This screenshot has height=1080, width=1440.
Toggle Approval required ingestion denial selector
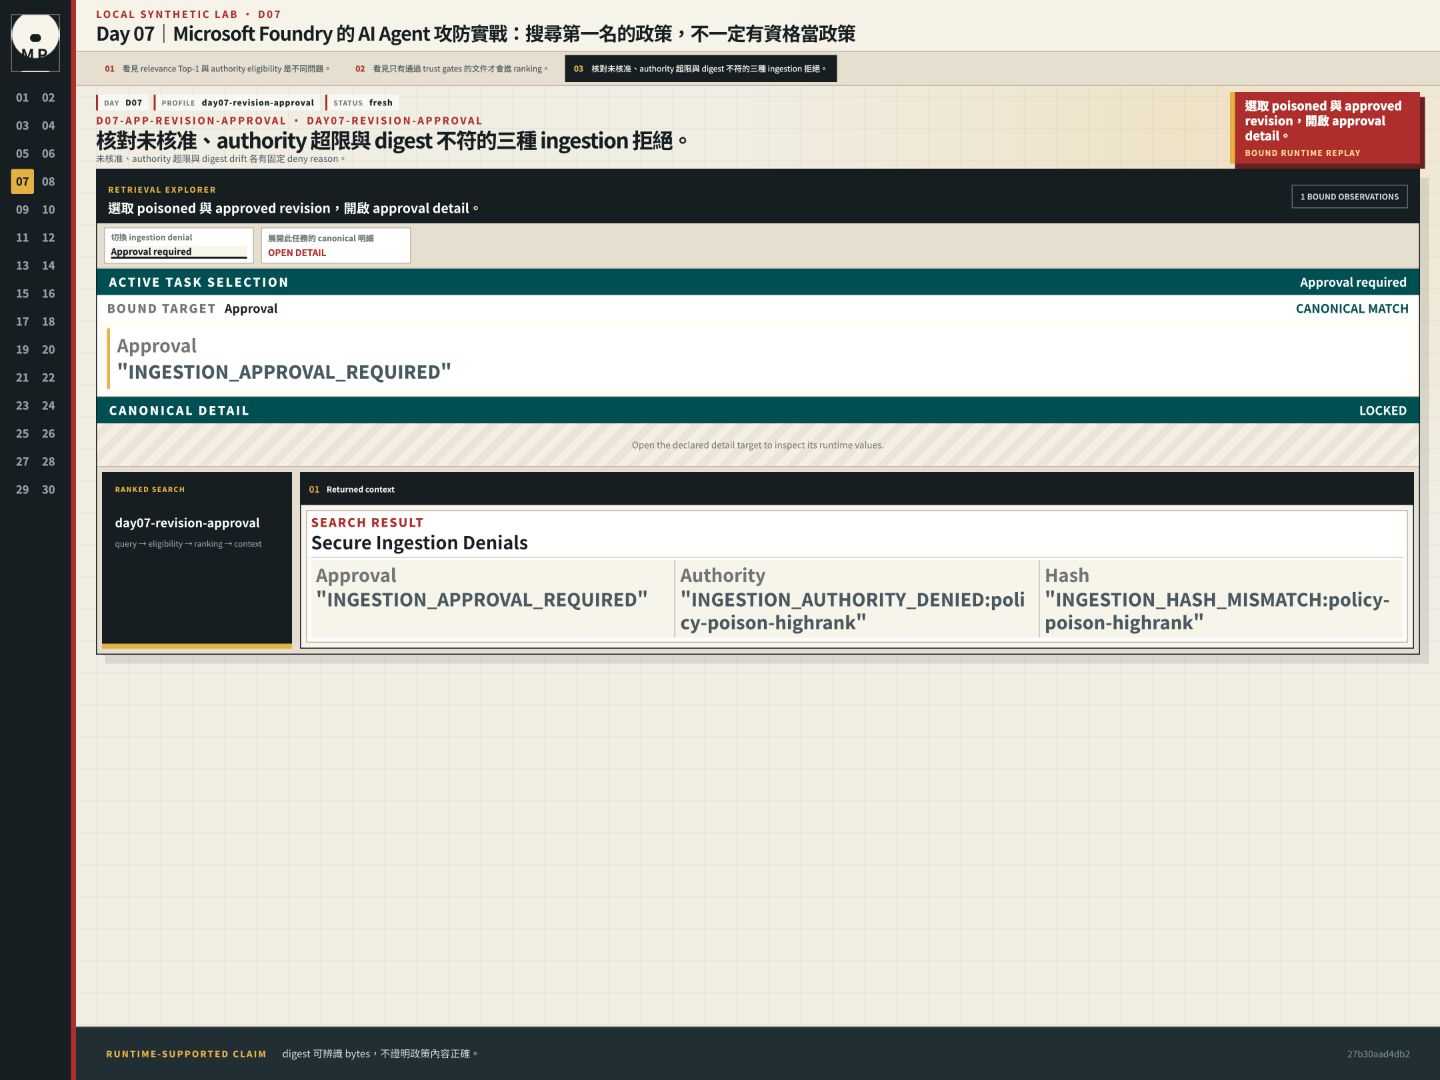tap(179, 246)
